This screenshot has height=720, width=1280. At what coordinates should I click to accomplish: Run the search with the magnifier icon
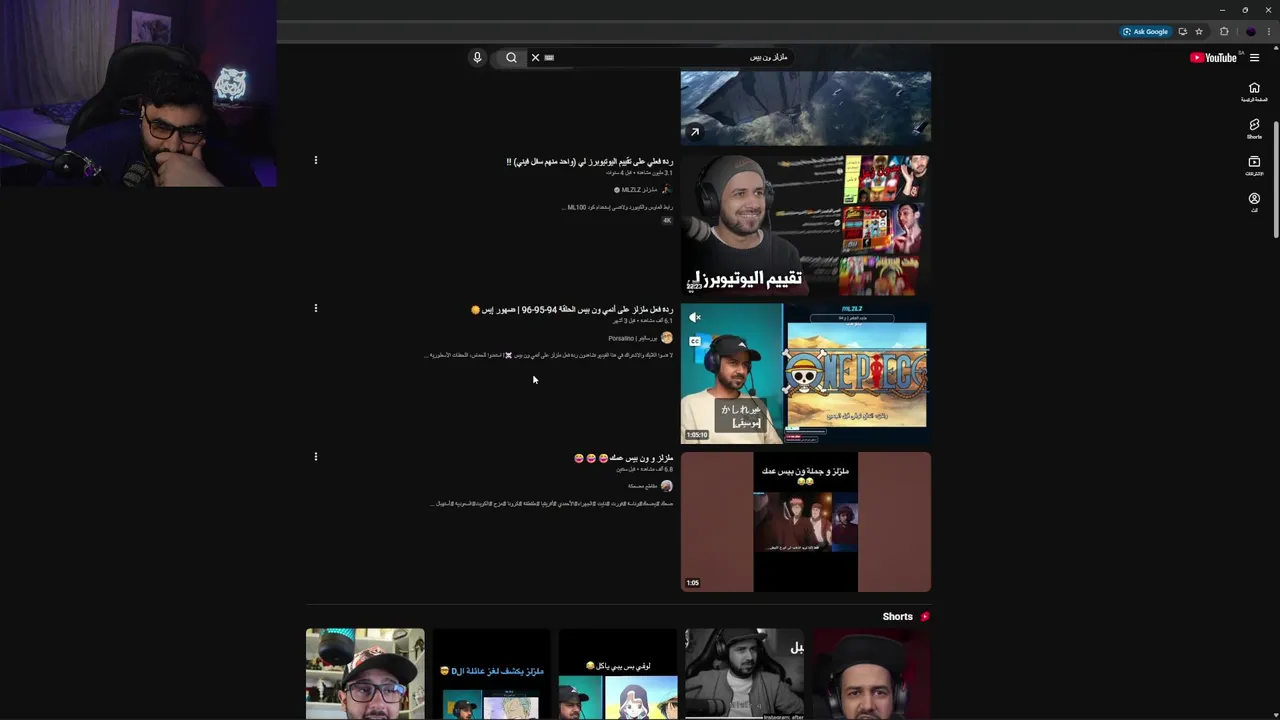tap(511, 57)
